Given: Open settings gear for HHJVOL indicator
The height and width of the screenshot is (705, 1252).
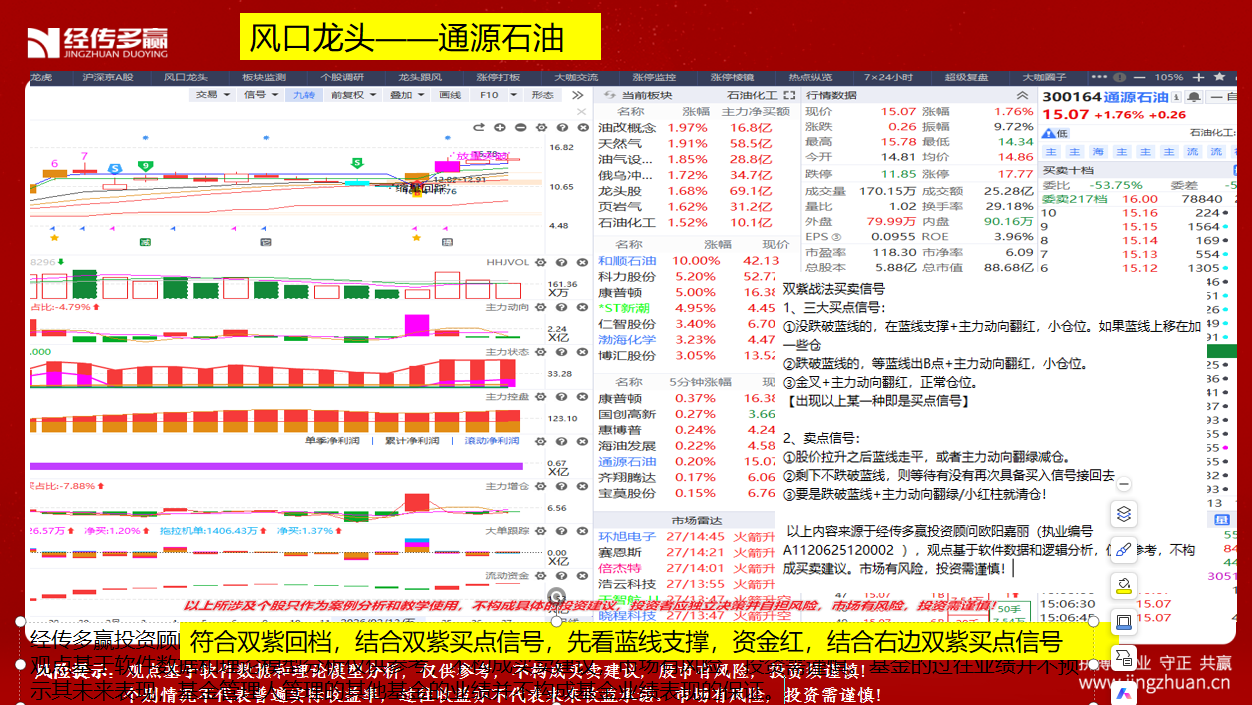Looking at the screenshot, I should pos(541,261).
